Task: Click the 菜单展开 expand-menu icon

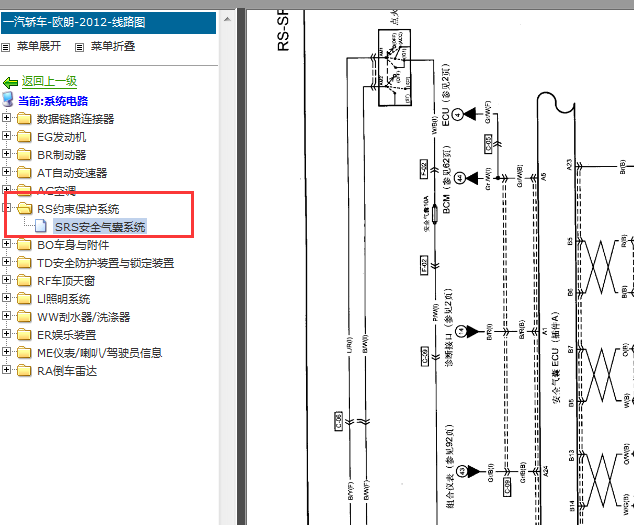Action: coord(5,47)
